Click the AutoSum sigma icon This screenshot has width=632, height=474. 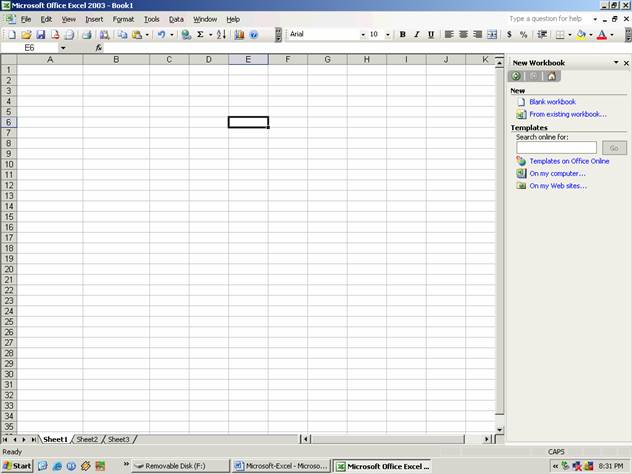pyautogui.click(x=200, y=35)
